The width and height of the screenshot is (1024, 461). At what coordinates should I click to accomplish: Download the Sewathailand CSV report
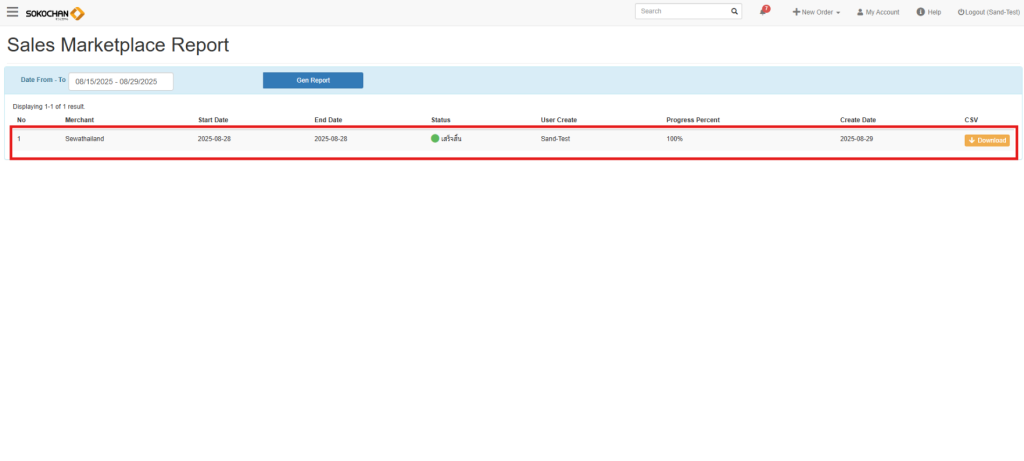coord(987,140)
